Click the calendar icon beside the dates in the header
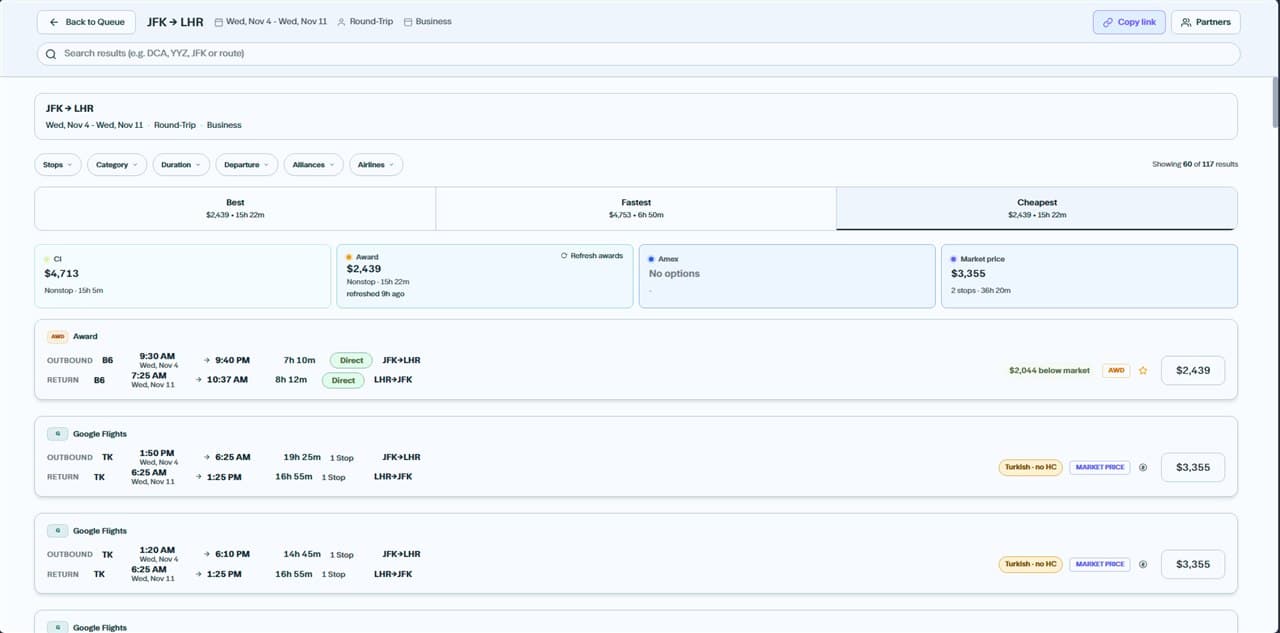This screenshot has height=633, width=1280. (x=218, y=22)
